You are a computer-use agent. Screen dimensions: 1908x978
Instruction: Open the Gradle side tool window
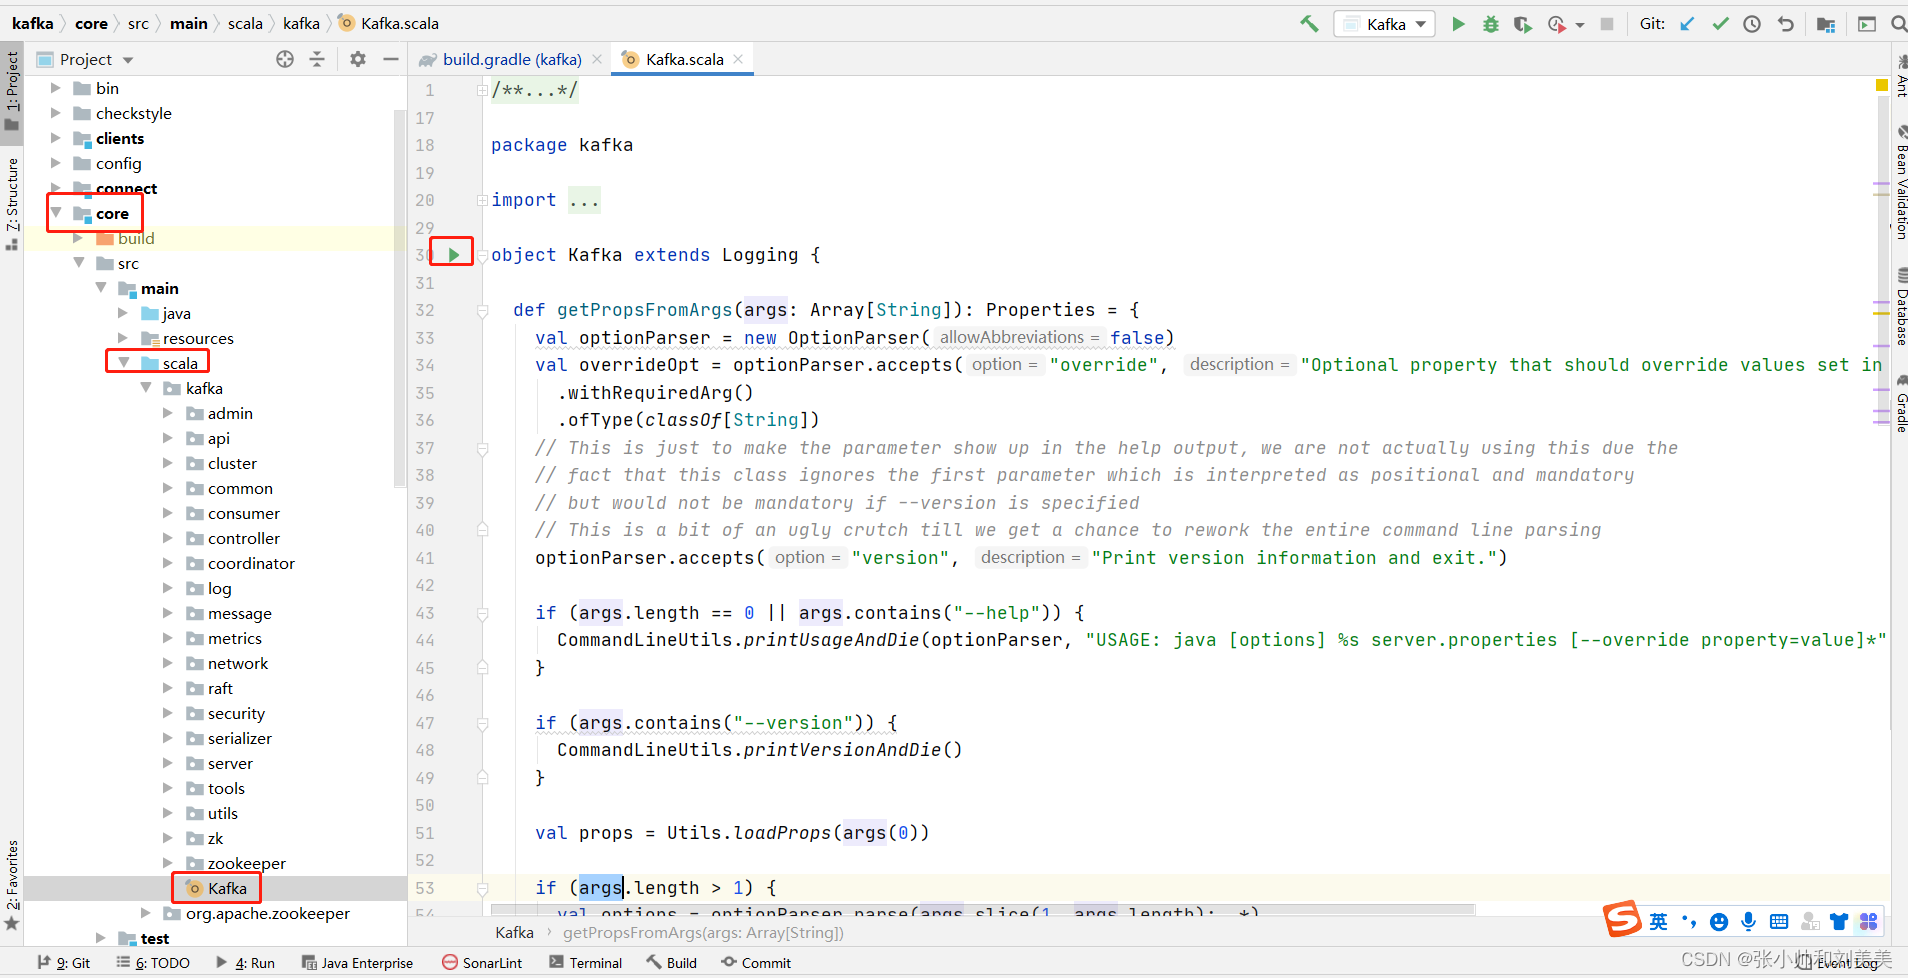(1900, 404)
